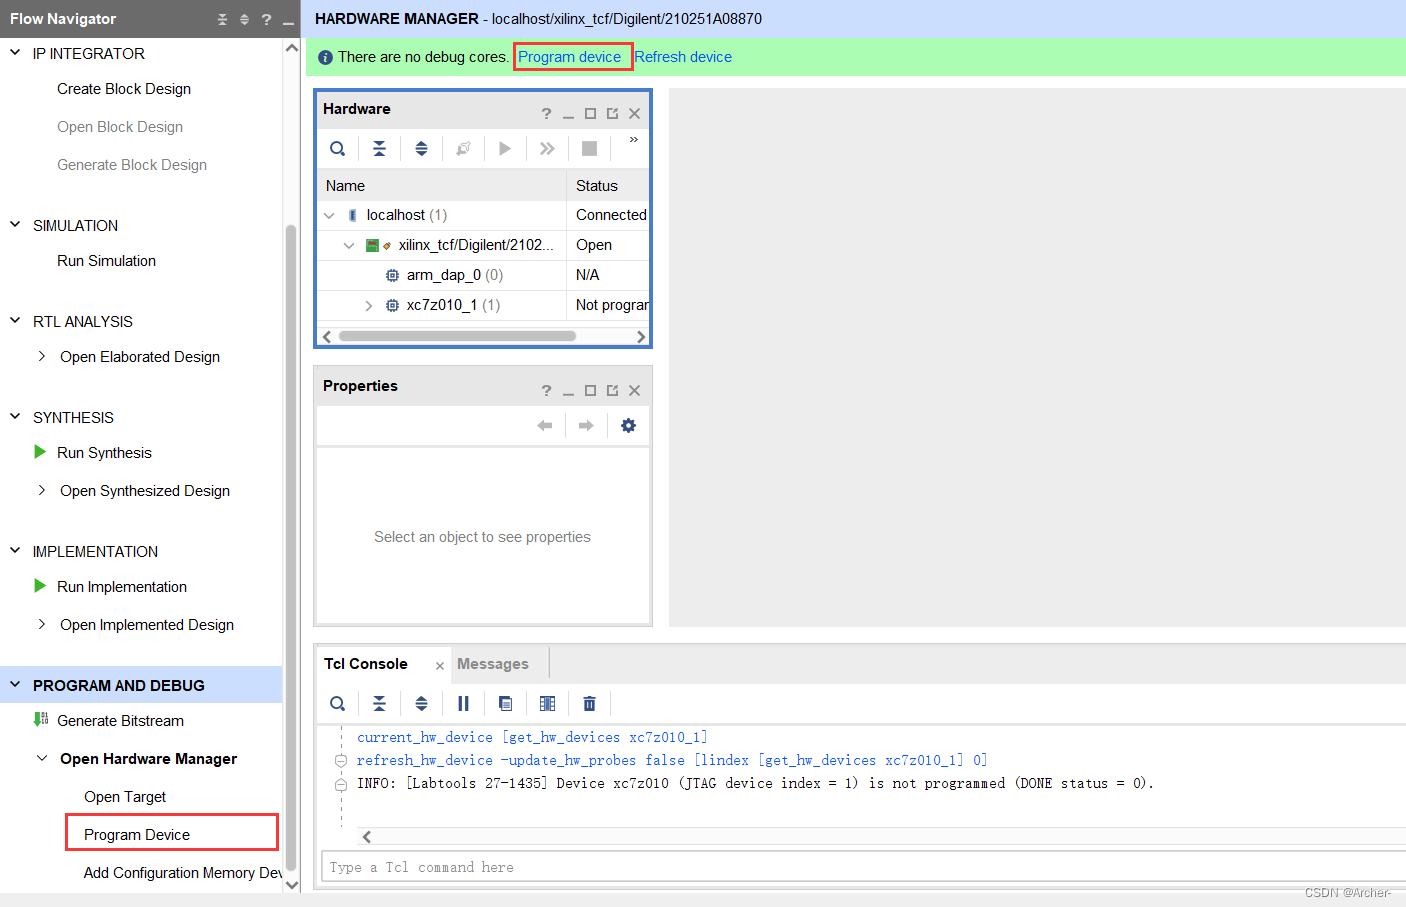Image resolution: width=1406 pixels, height=907 pixels.
Task: Click Add Configuration Memory Device
Action: pyautogui.click(x=183, y=873)
